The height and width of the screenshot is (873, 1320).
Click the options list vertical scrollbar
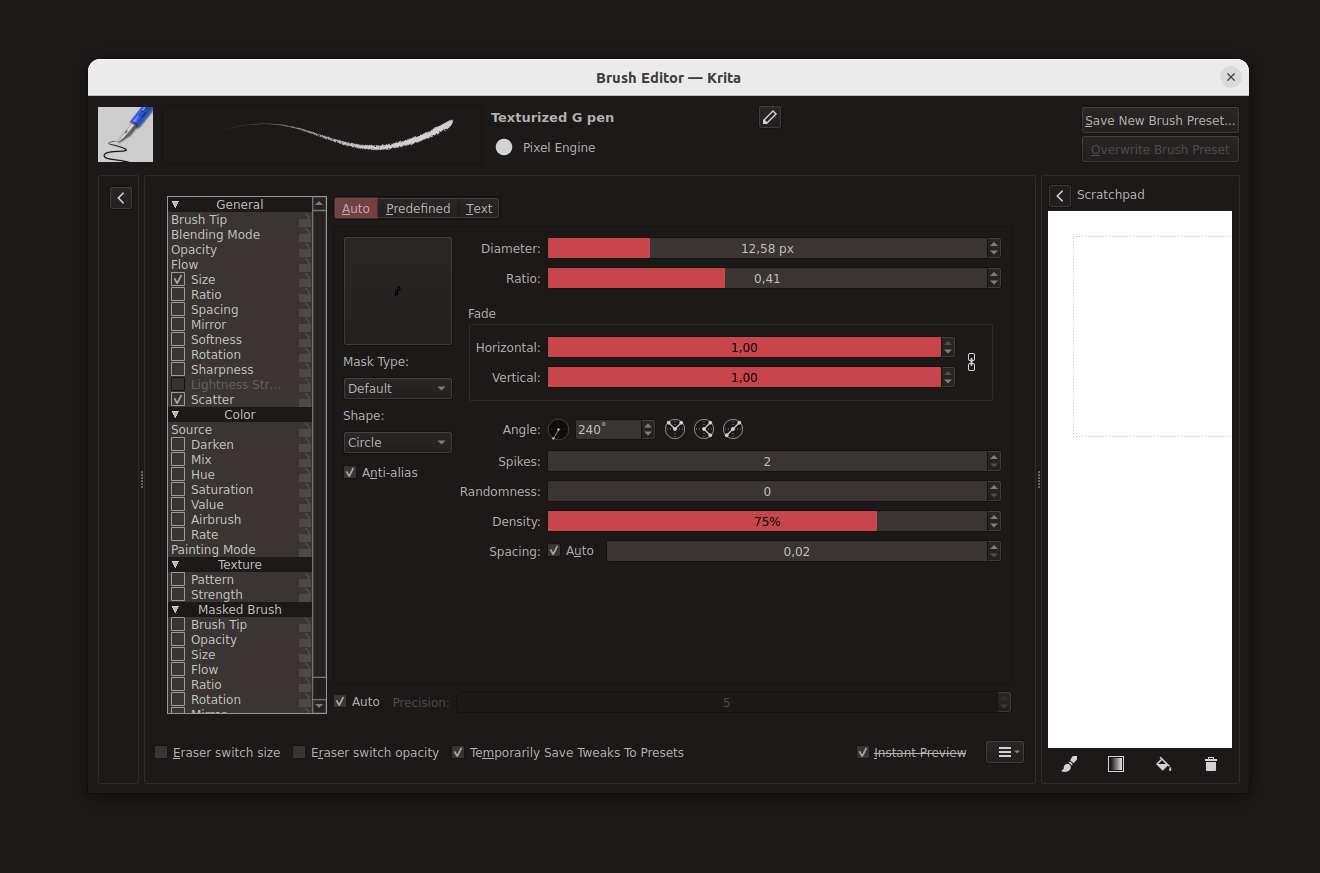pos(320,455)
